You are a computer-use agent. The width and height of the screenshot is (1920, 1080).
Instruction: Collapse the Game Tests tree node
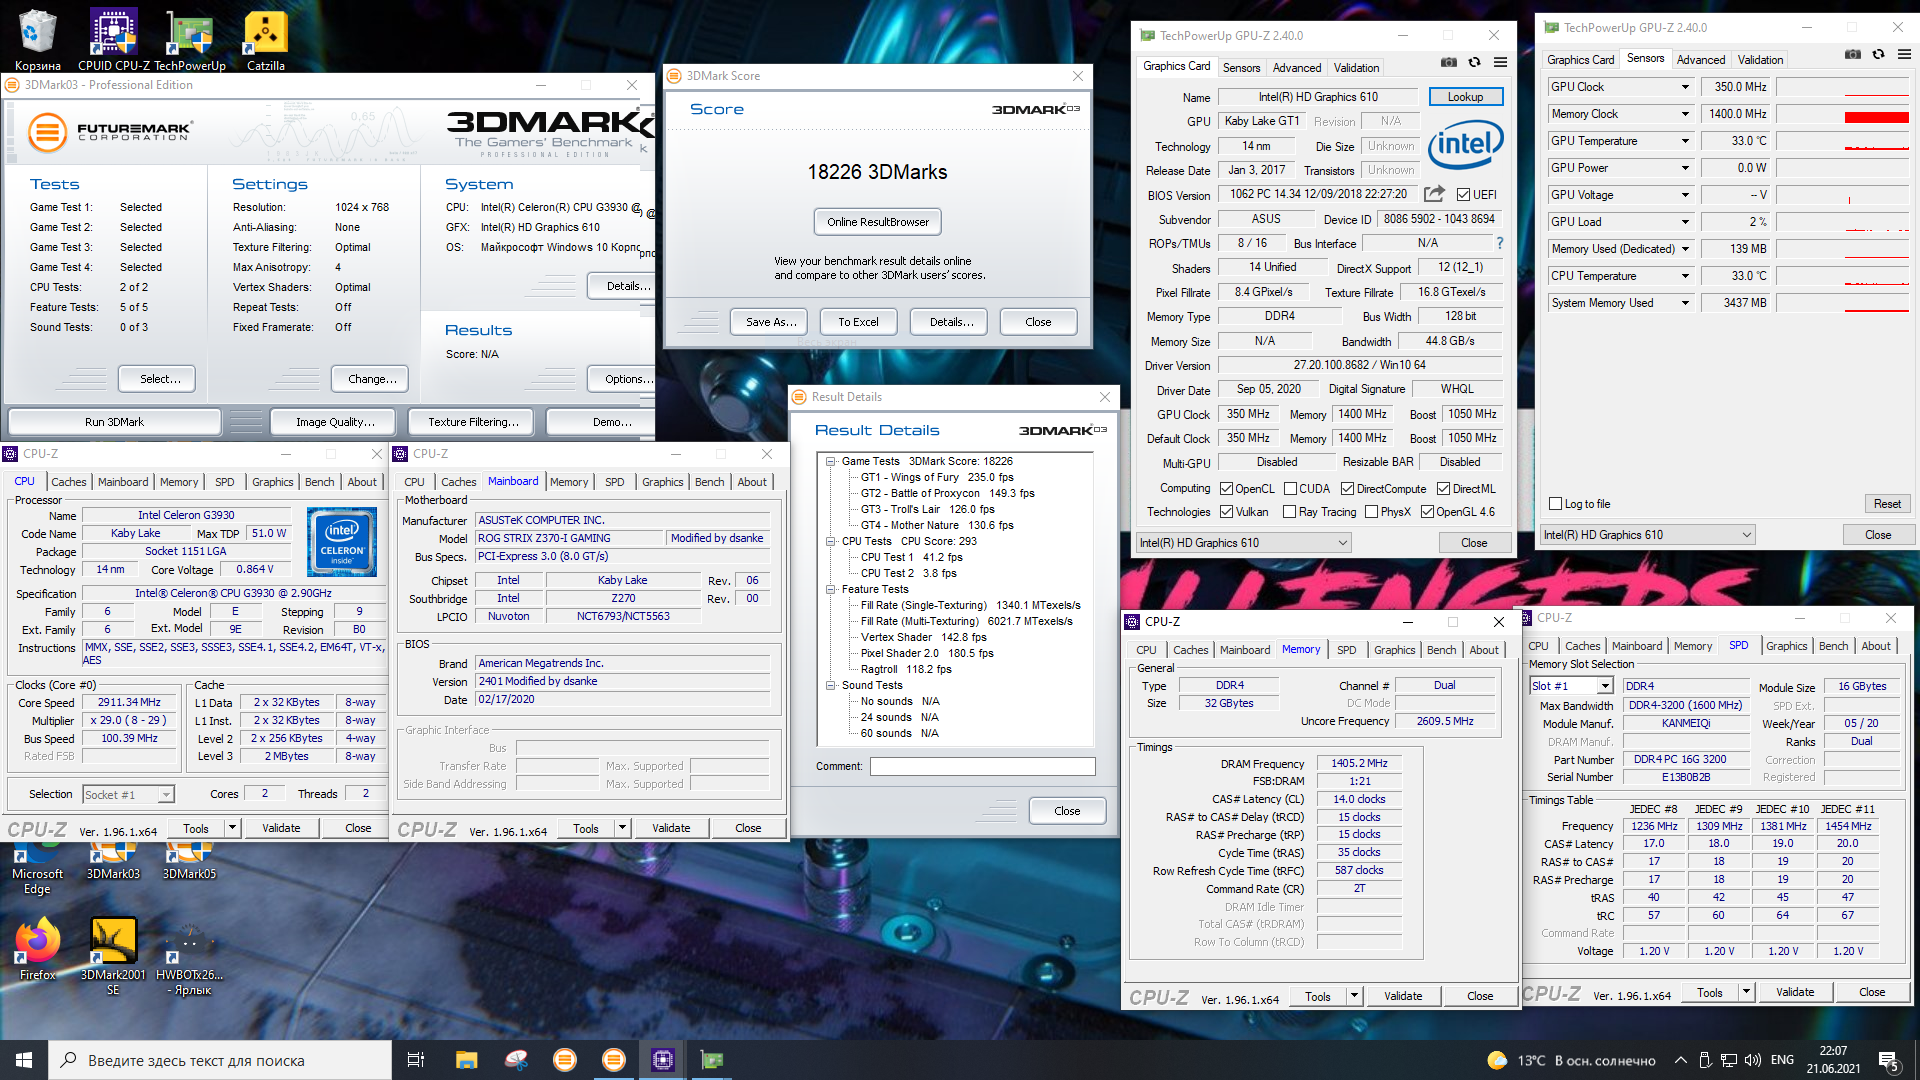830,461
